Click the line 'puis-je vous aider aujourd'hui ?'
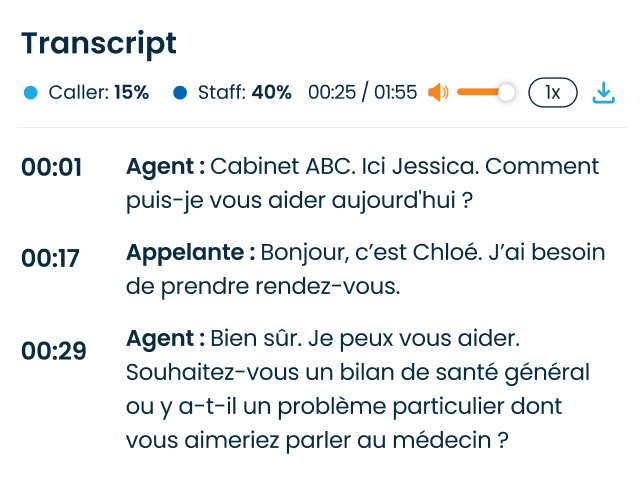The height and width of the screenshot is (496, 644). pyautogui.click(x=299, y=200)
